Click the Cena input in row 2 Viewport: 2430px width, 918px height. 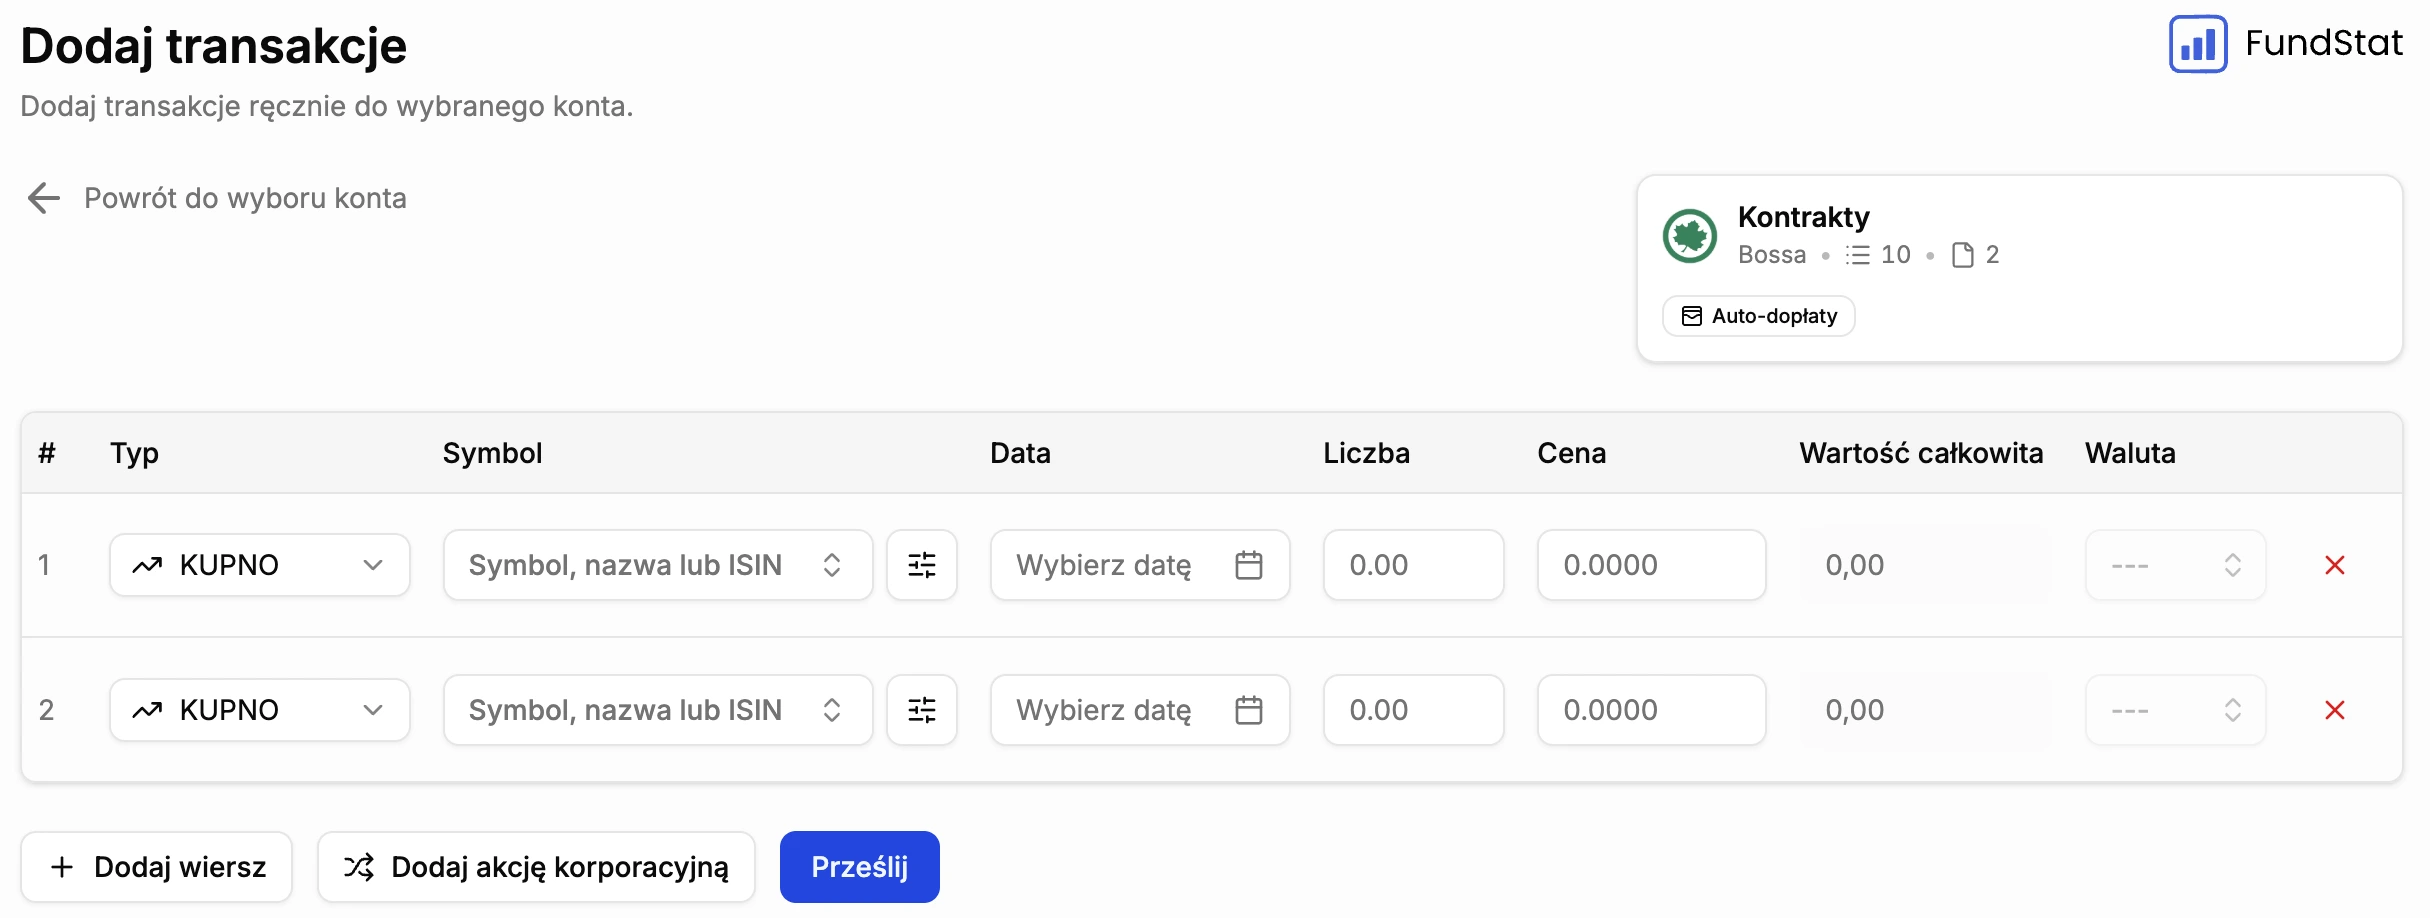click(1652, 710)
